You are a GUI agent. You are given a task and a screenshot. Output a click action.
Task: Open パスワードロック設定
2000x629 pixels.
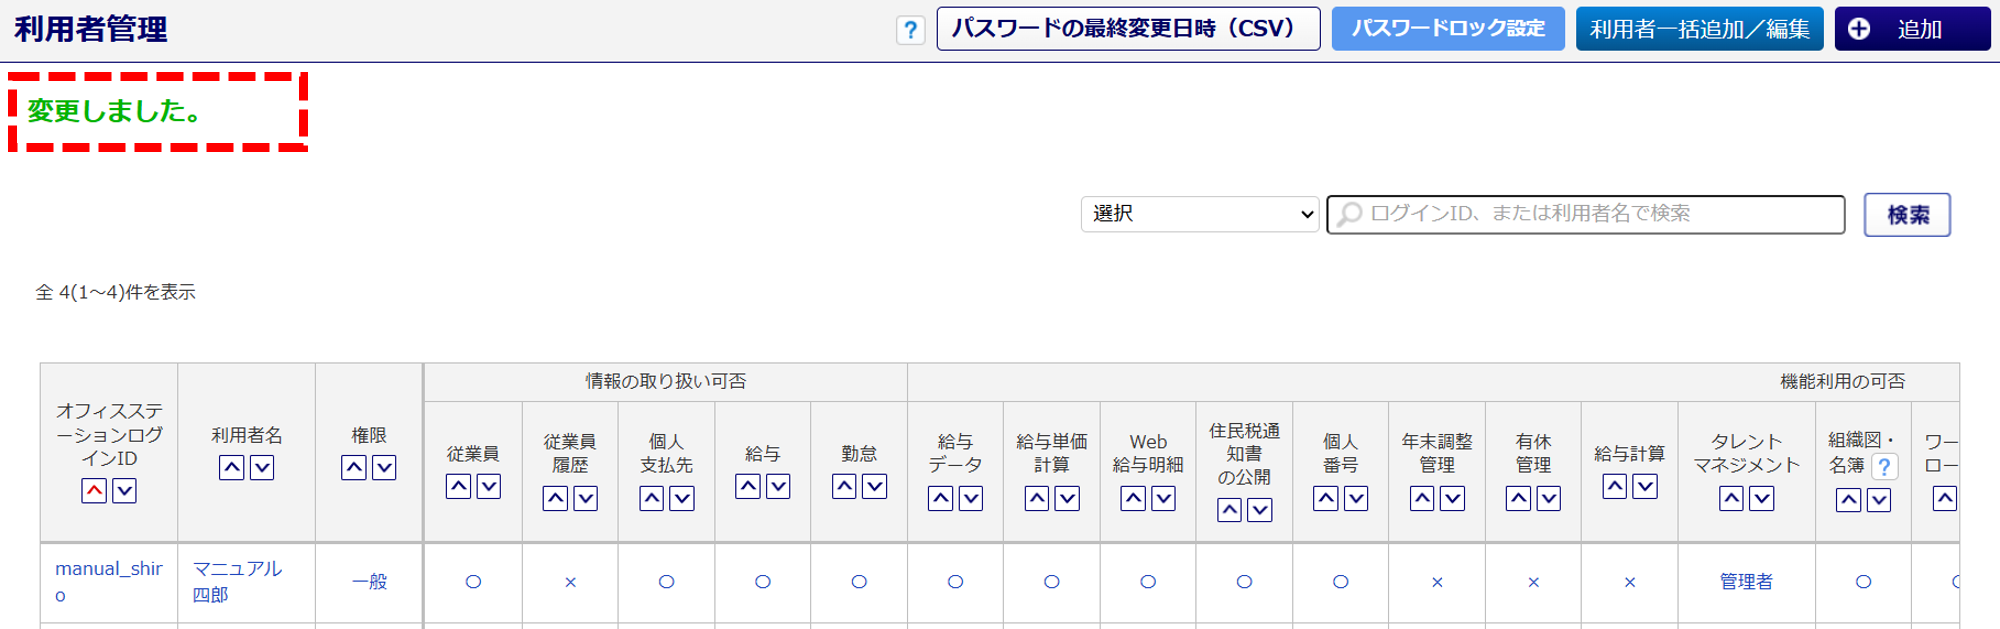pyautogui.click(x=1448, y=29)
